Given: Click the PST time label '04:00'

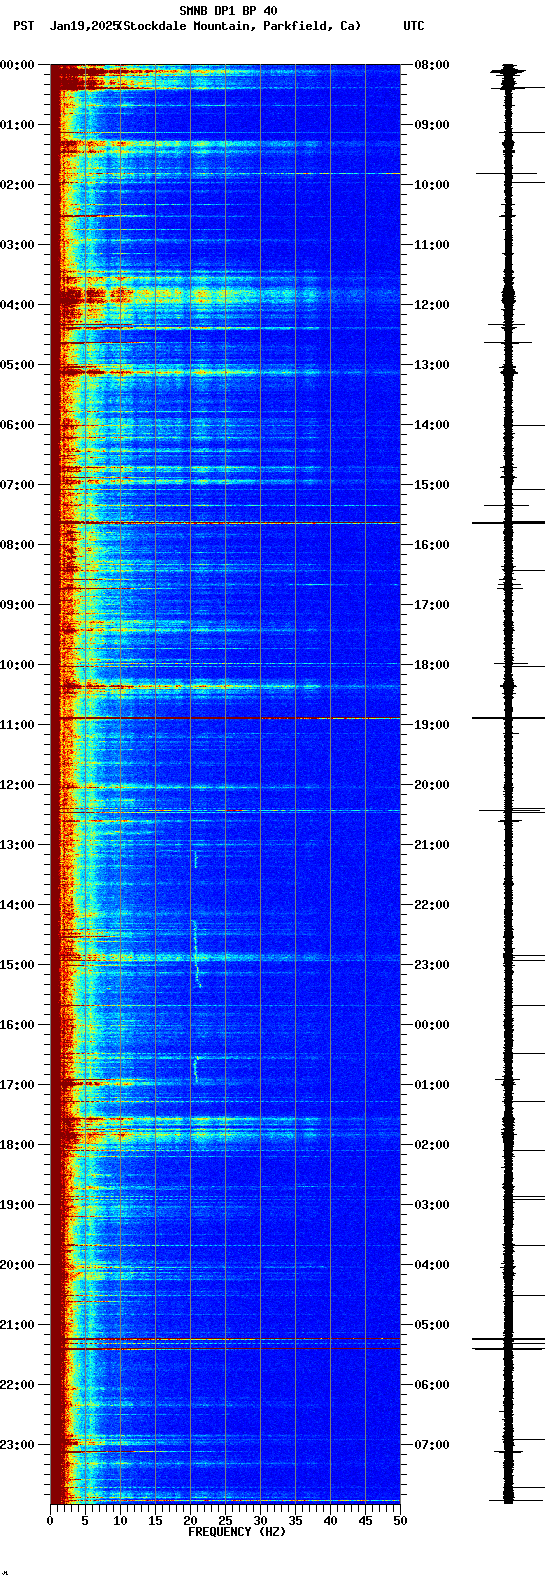Looking at the screenshot, I should (17, 305).
